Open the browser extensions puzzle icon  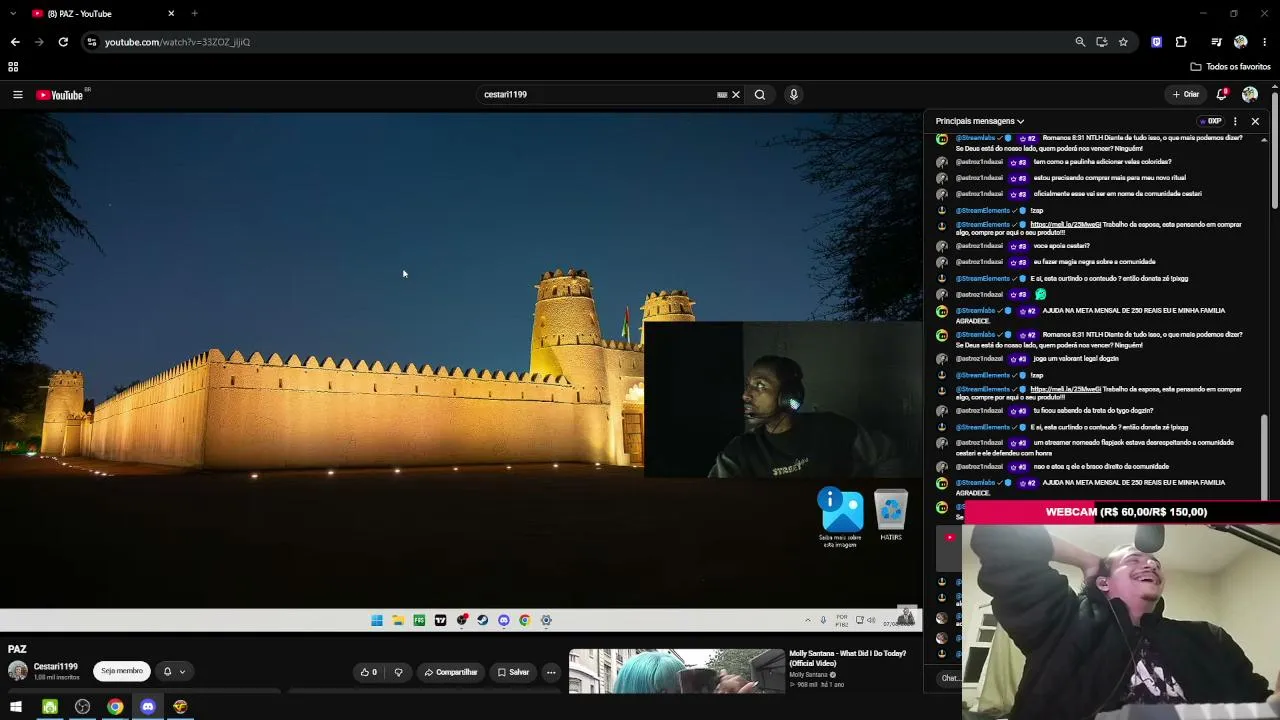[x=1181, y=42]
